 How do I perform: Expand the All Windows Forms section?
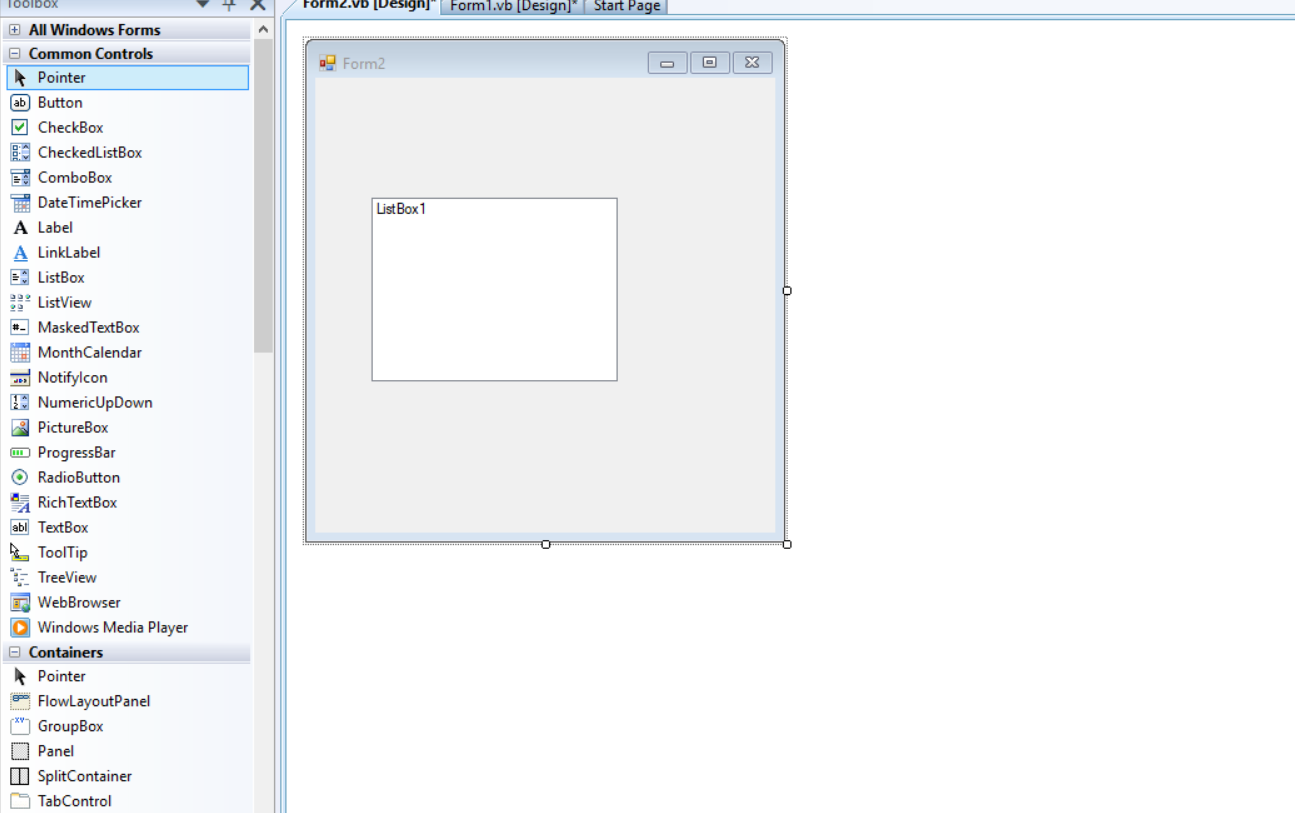coord(13,29)
